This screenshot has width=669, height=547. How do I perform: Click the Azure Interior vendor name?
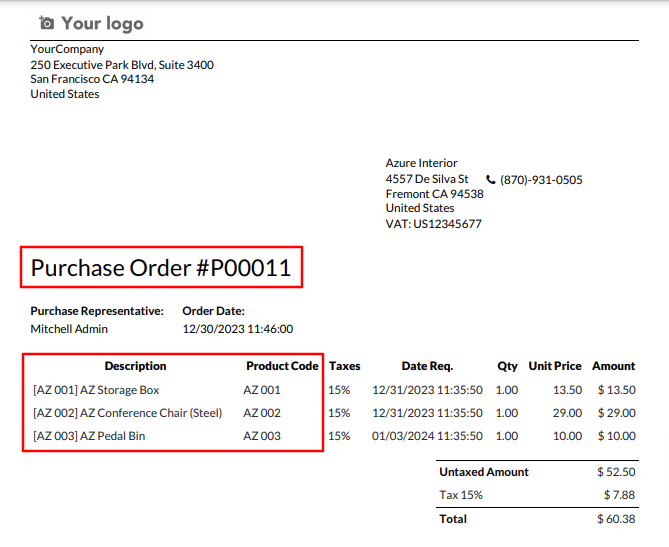pyautogui.click(x=422, y=163)
